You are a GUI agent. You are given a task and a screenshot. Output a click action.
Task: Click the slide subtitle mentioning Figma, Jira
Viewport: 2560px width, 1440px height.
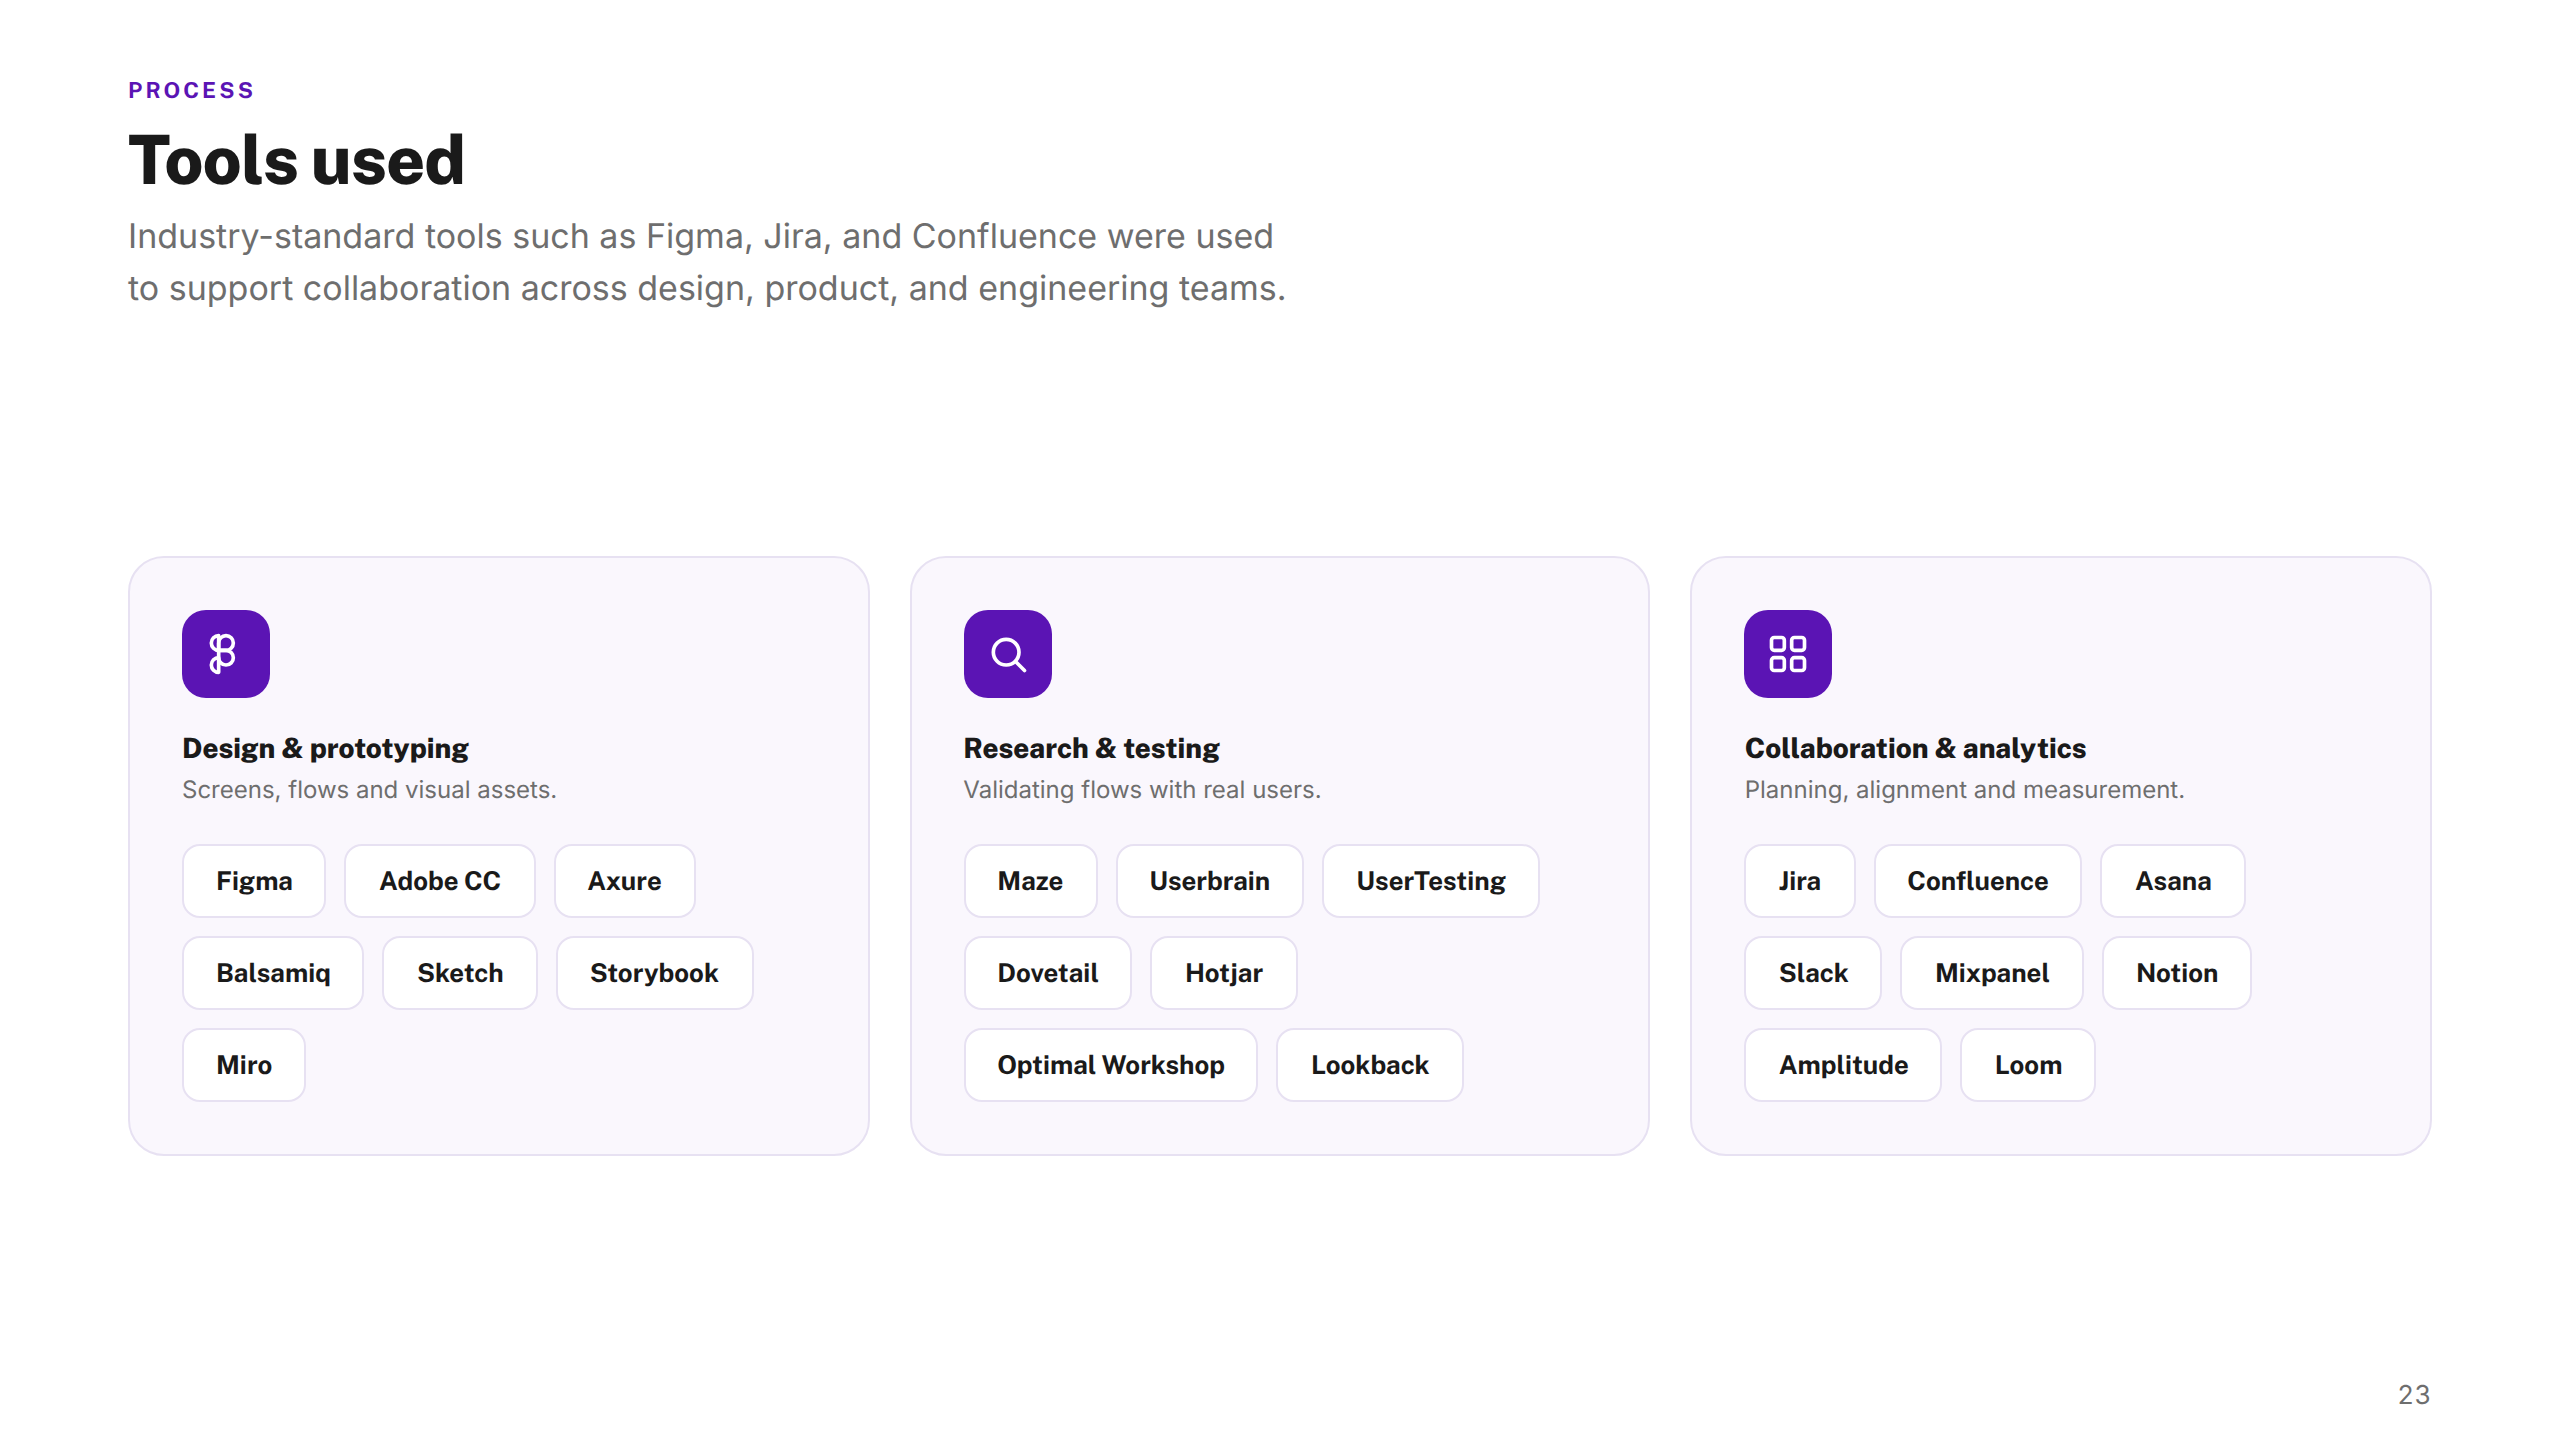(707, 262)
